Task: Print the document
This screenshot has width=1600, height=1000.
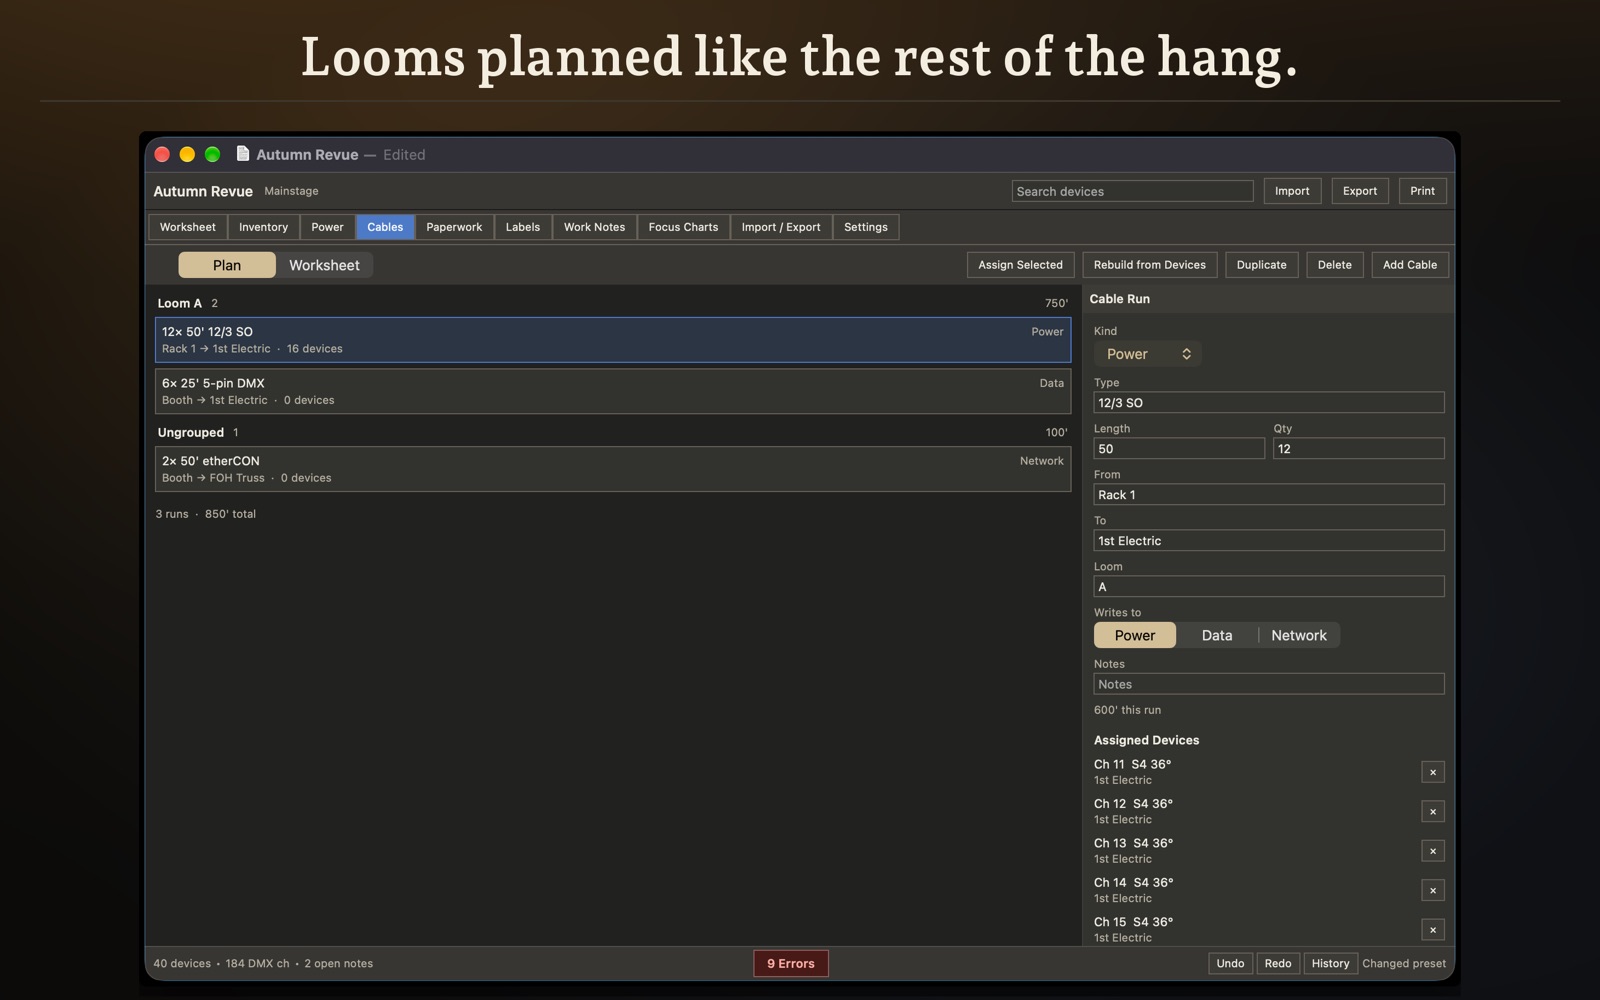Action: coord(1422,191)
